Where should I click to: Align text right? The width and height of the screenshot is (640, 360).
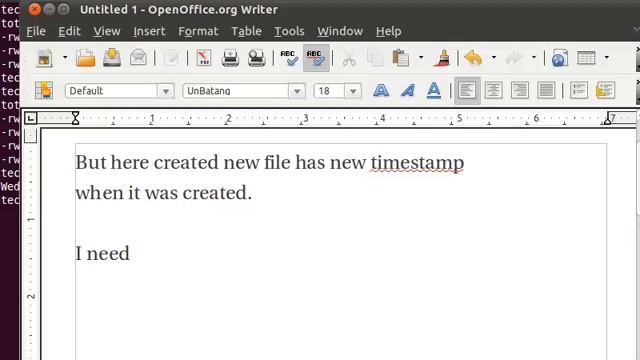tap(520, 90)
